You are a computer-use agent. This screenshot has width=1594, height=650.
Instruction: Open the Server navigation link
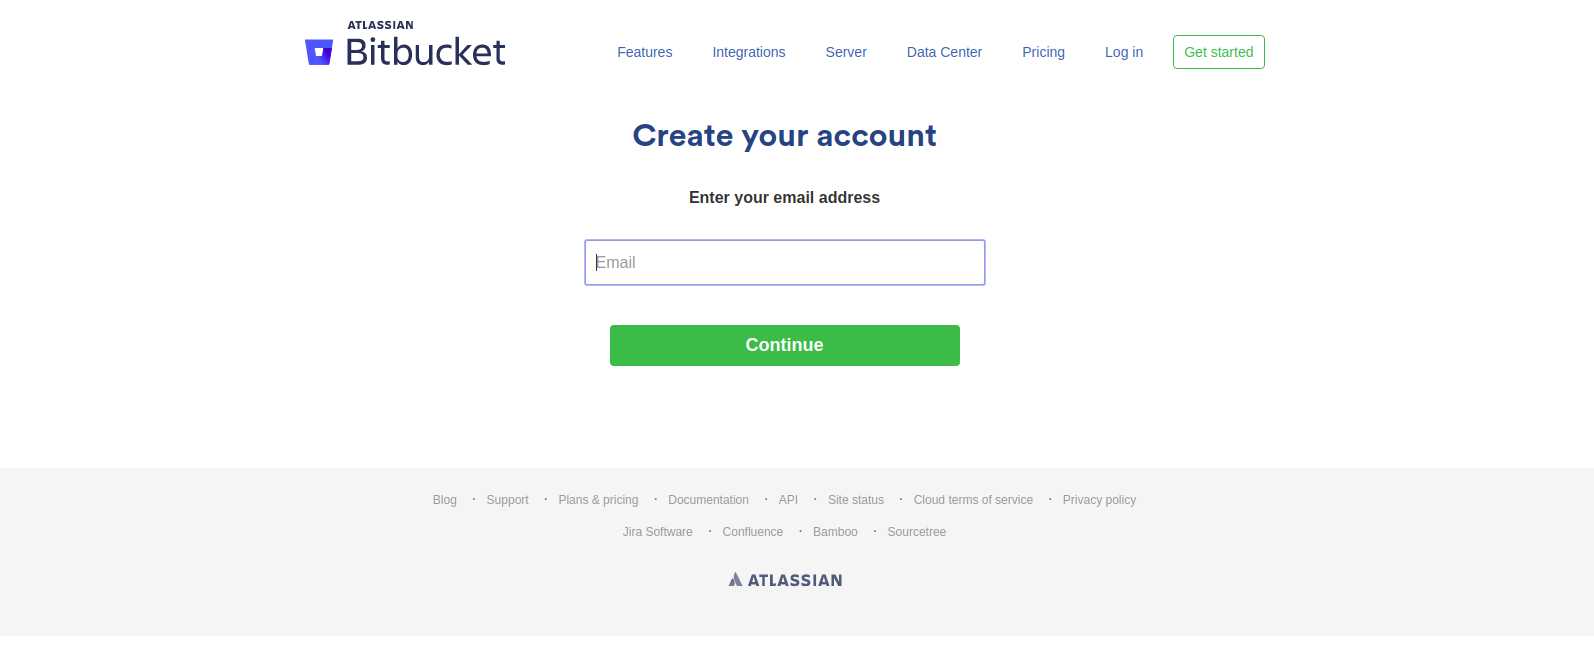pyautogui.click(x=846, y=52)
